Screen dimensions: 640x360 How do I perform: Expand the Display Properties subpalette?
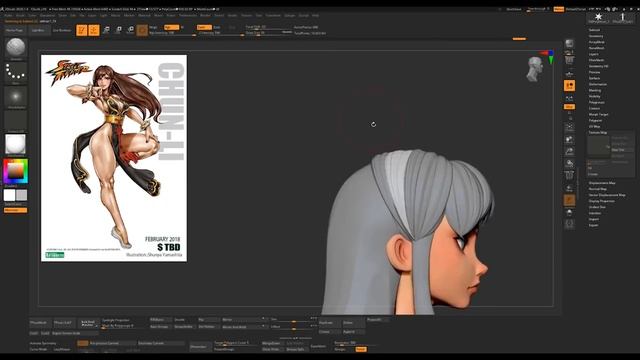[x=602, y=201]
